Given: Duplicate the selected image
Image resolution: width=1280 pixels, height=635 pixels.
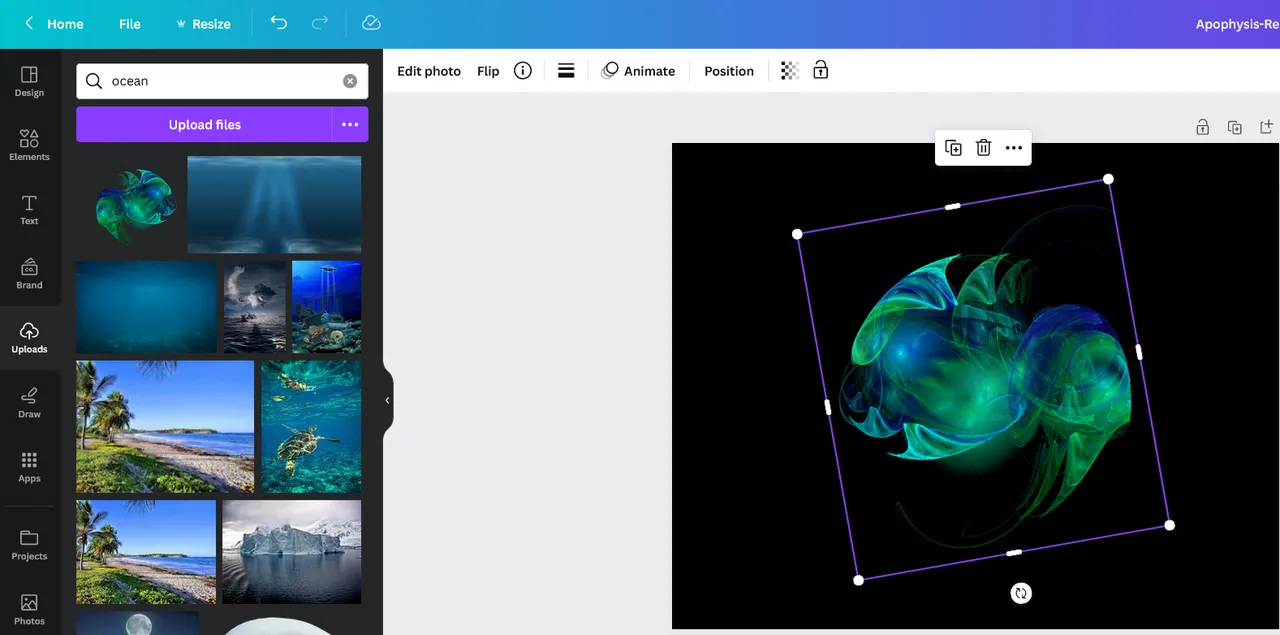Looking at the screenshot, I should 953,148.
